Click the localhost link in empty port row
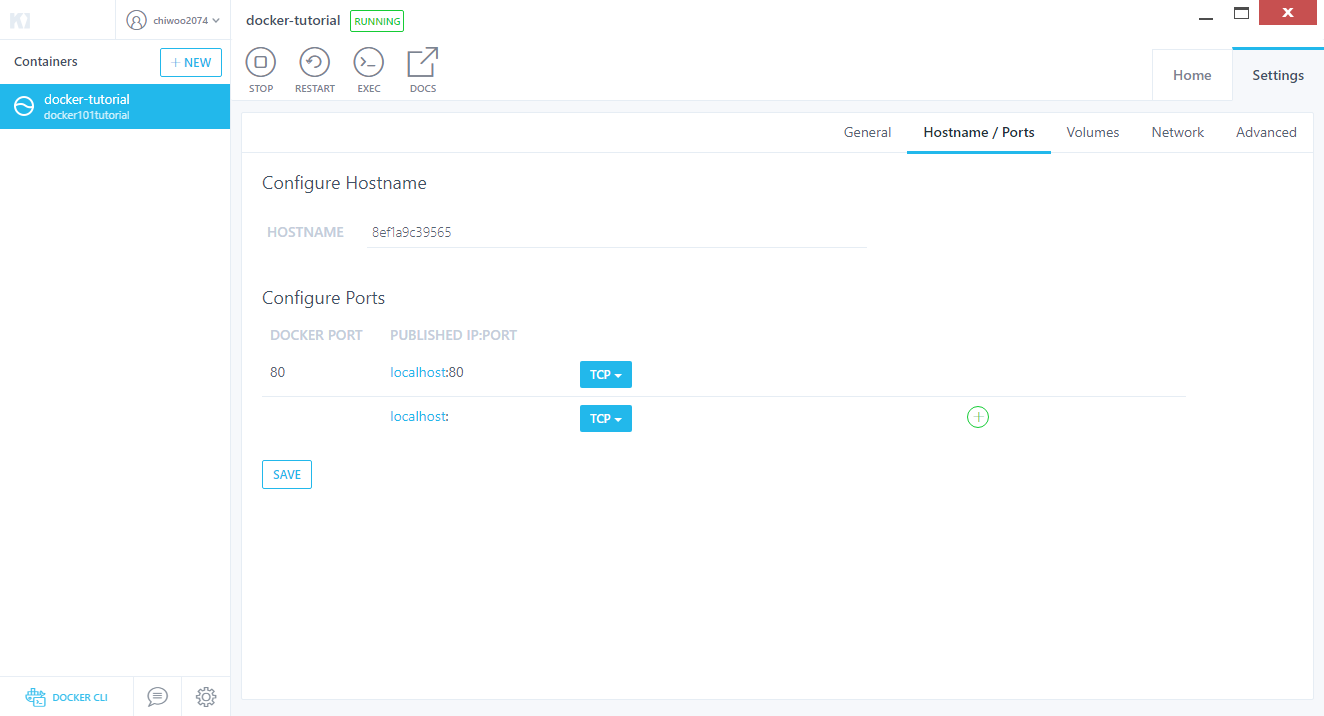Screen dimensions: 1324x716 pyautogui.click(x=418, y=416)
